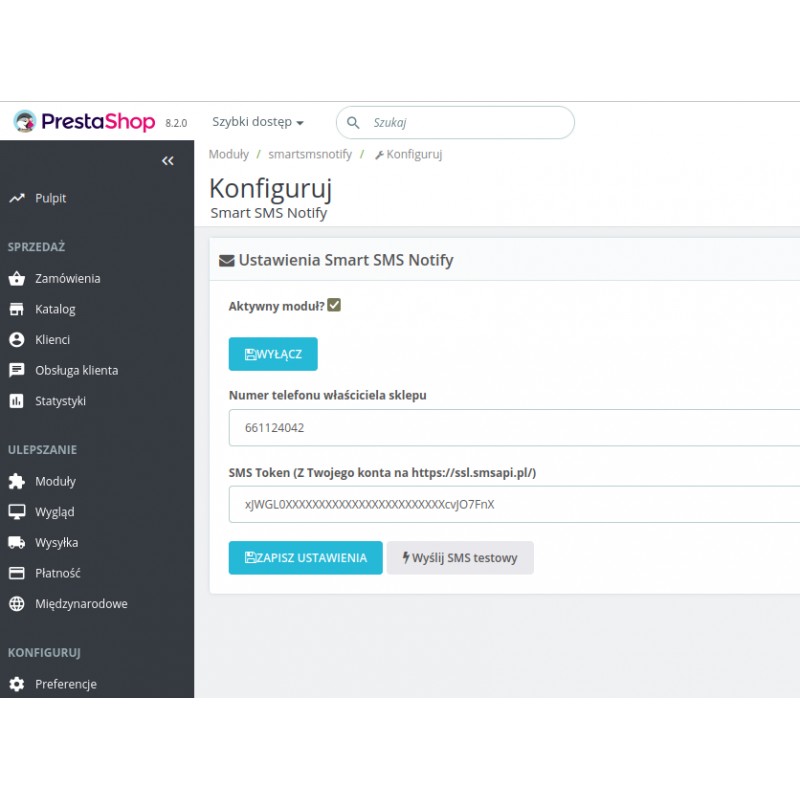Click Wyślij SMS testowy button
The image size is (800, 800).
pyautogui.click(x=460, y=558)
